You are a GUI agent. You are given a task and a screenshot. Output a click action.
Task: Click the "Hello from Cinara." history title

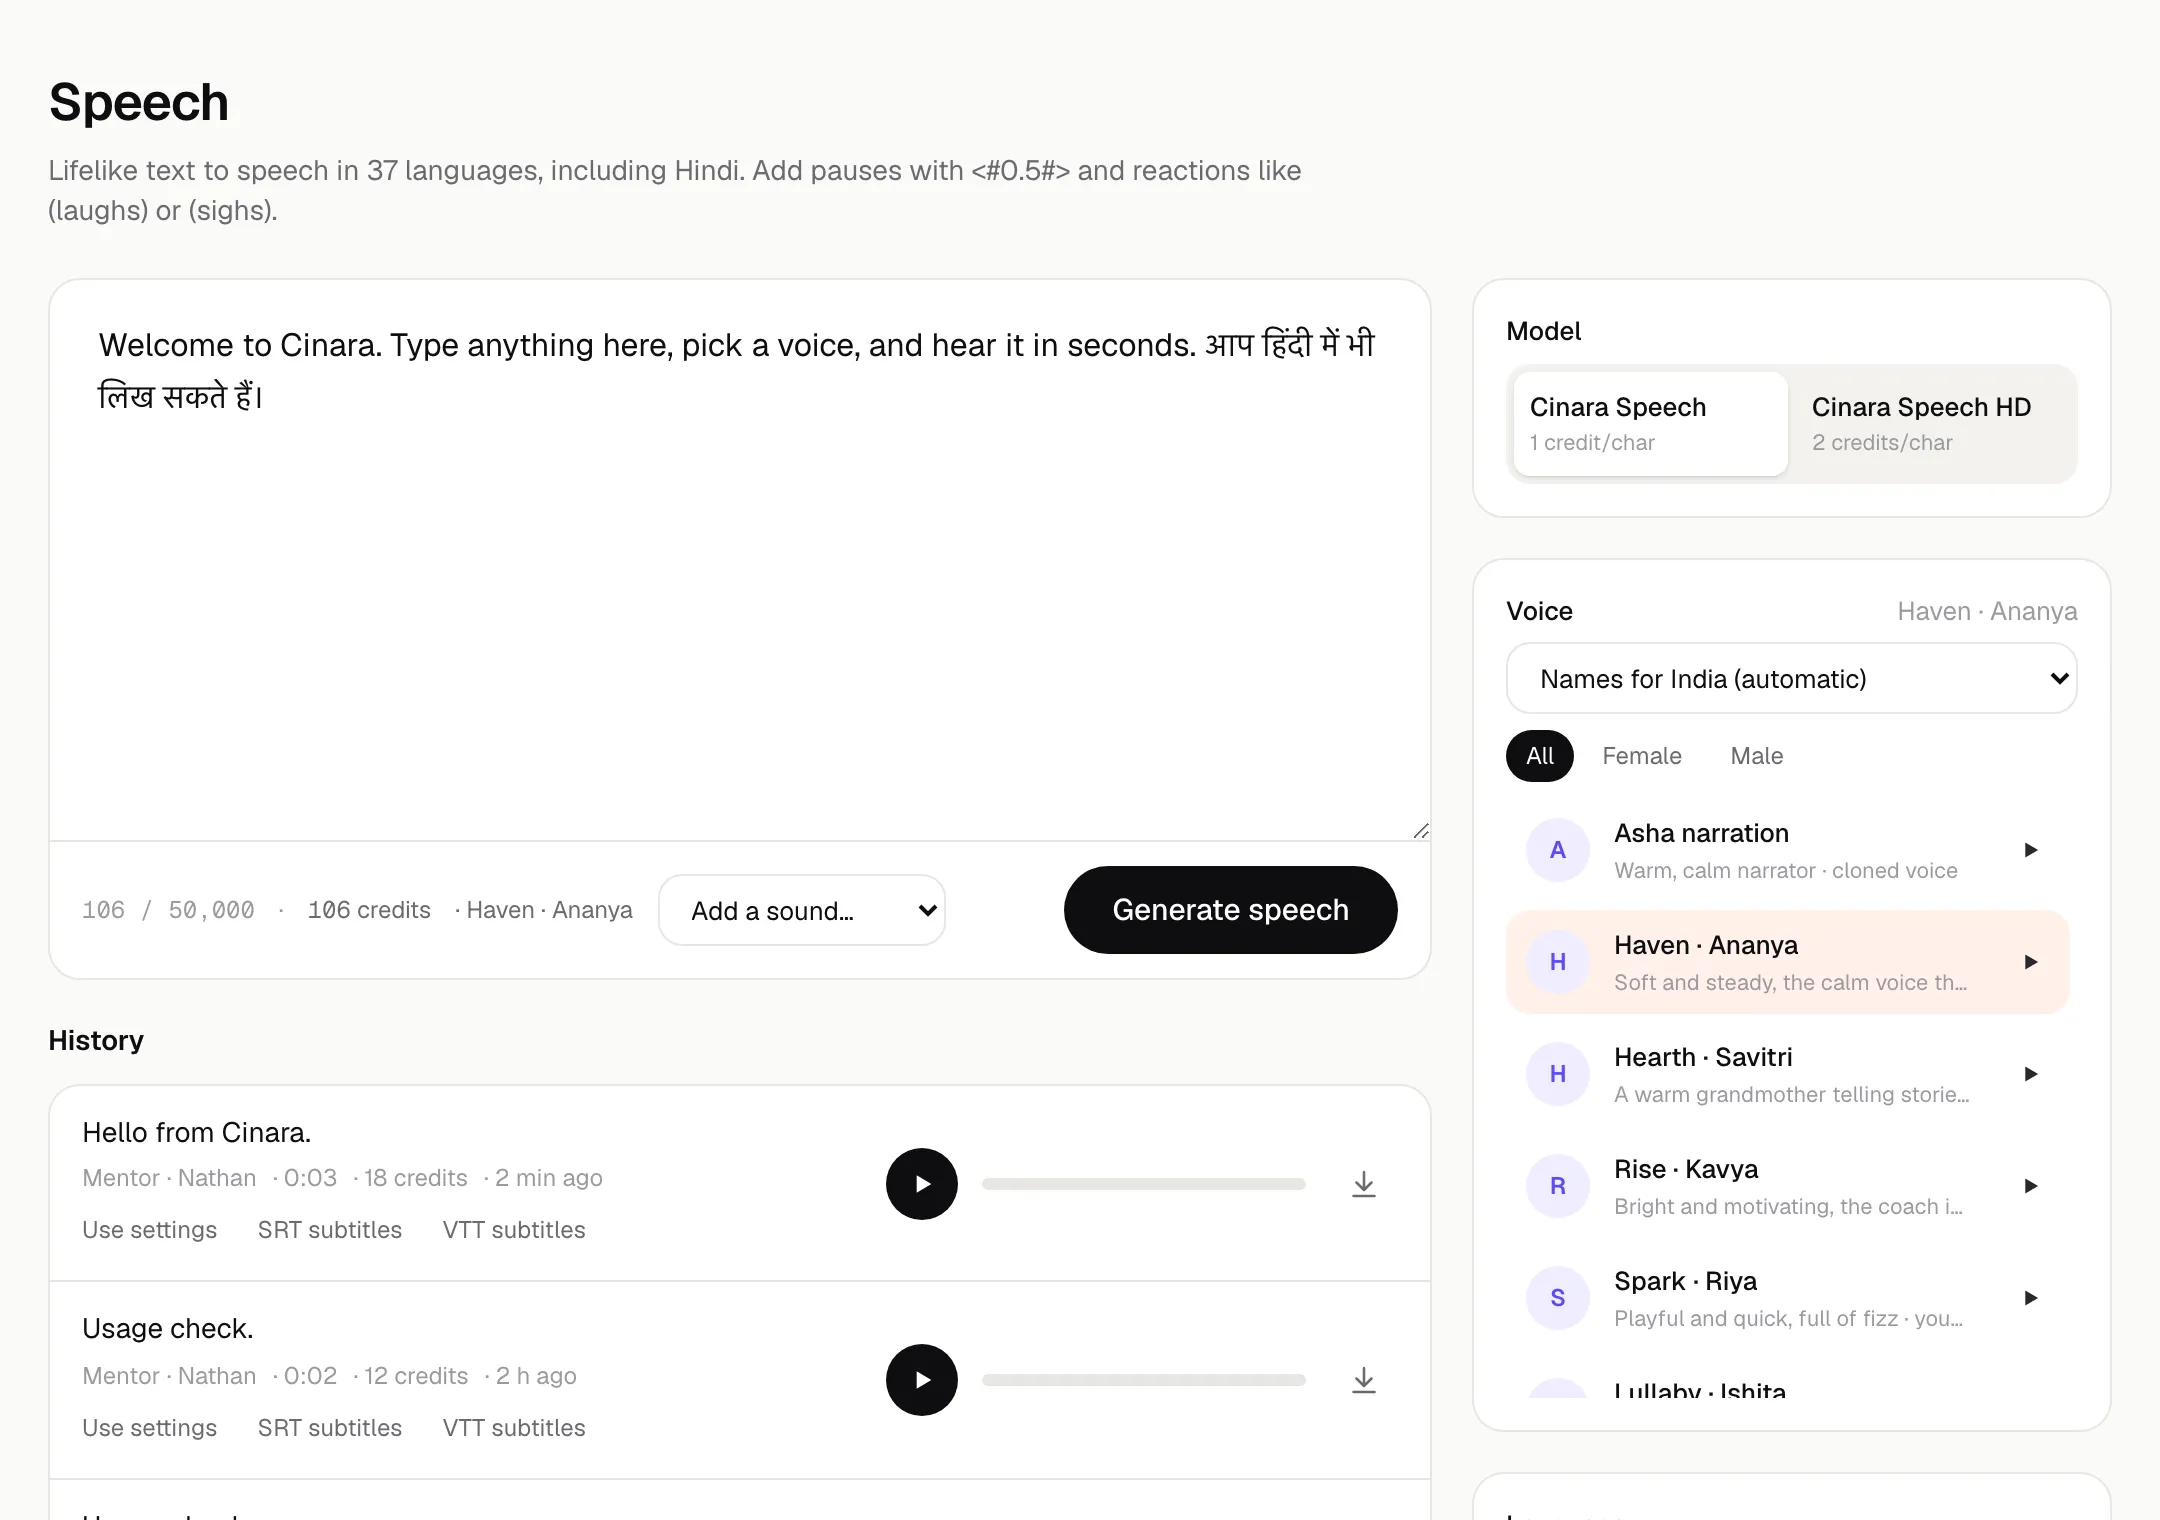tap(197, 1133)
